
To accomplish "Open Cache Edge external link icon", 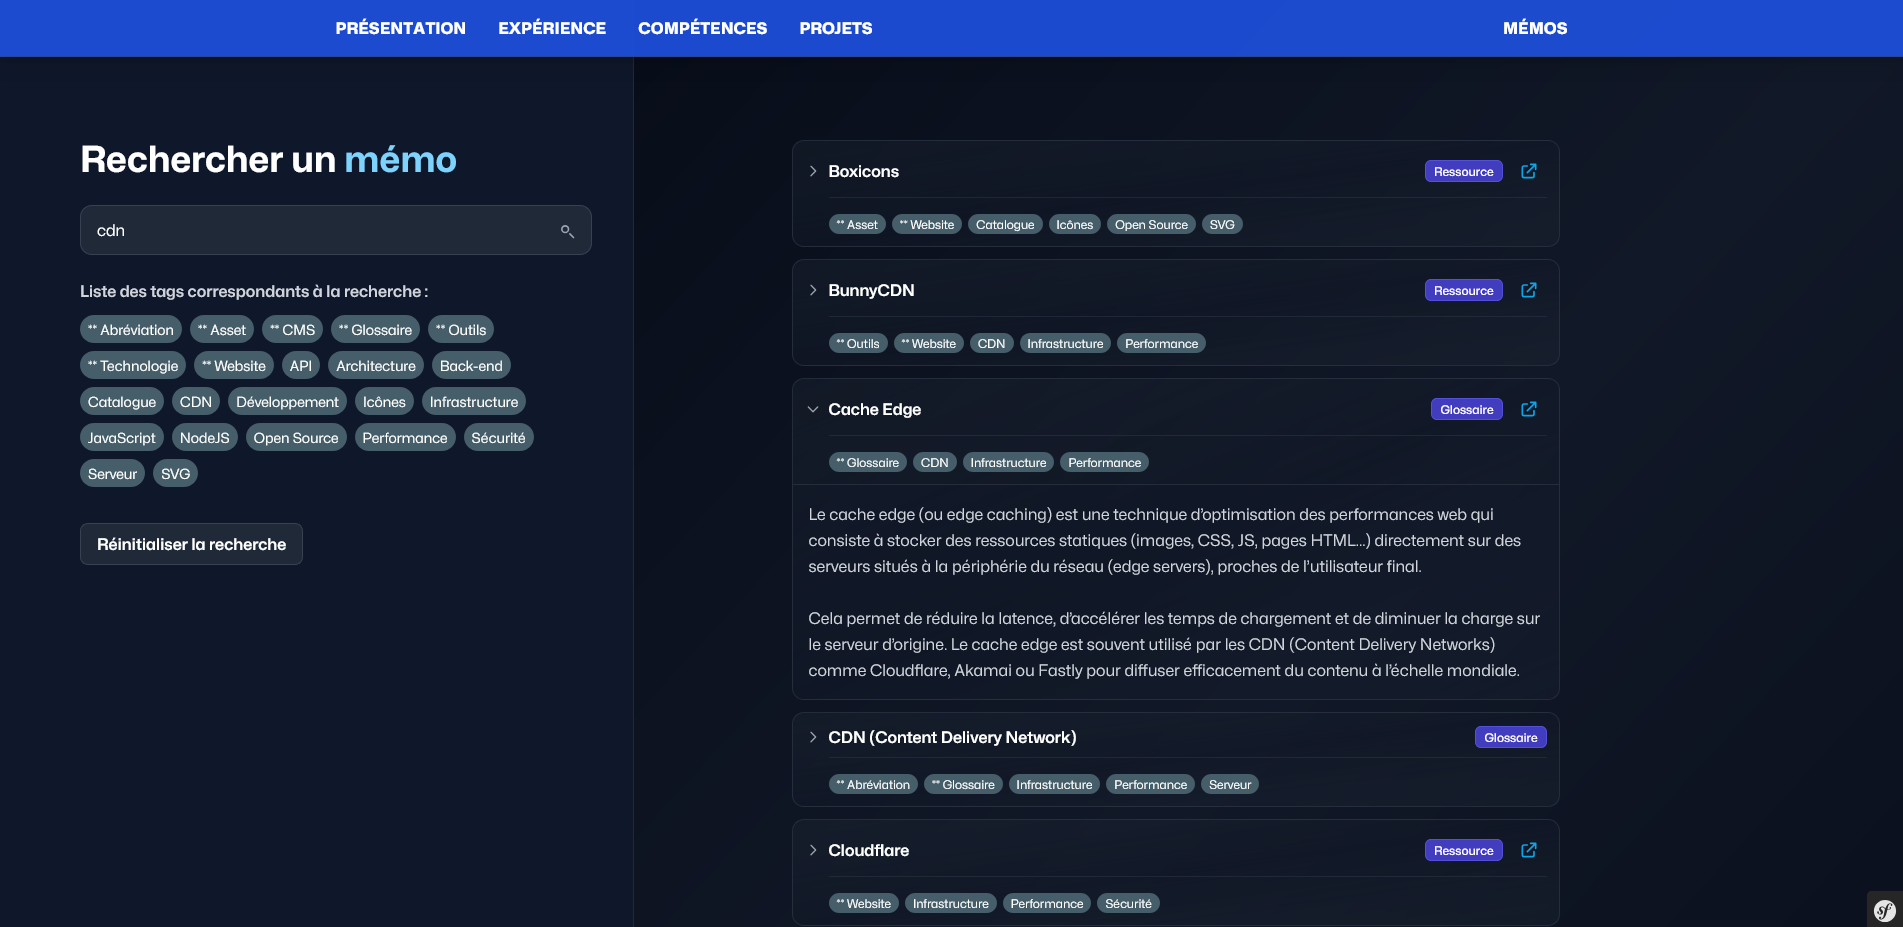I will pyautogui.click(x=1528, y=409).
